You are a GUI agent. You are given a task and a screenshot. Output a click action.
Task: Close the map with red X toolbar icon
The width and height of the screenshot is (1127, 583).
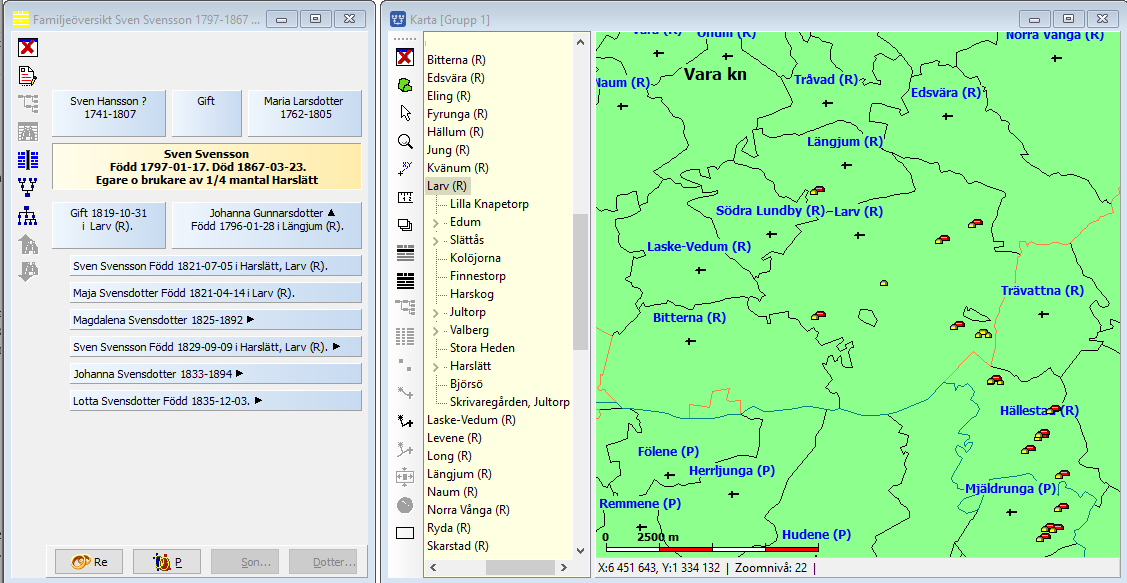coord(405,58)
